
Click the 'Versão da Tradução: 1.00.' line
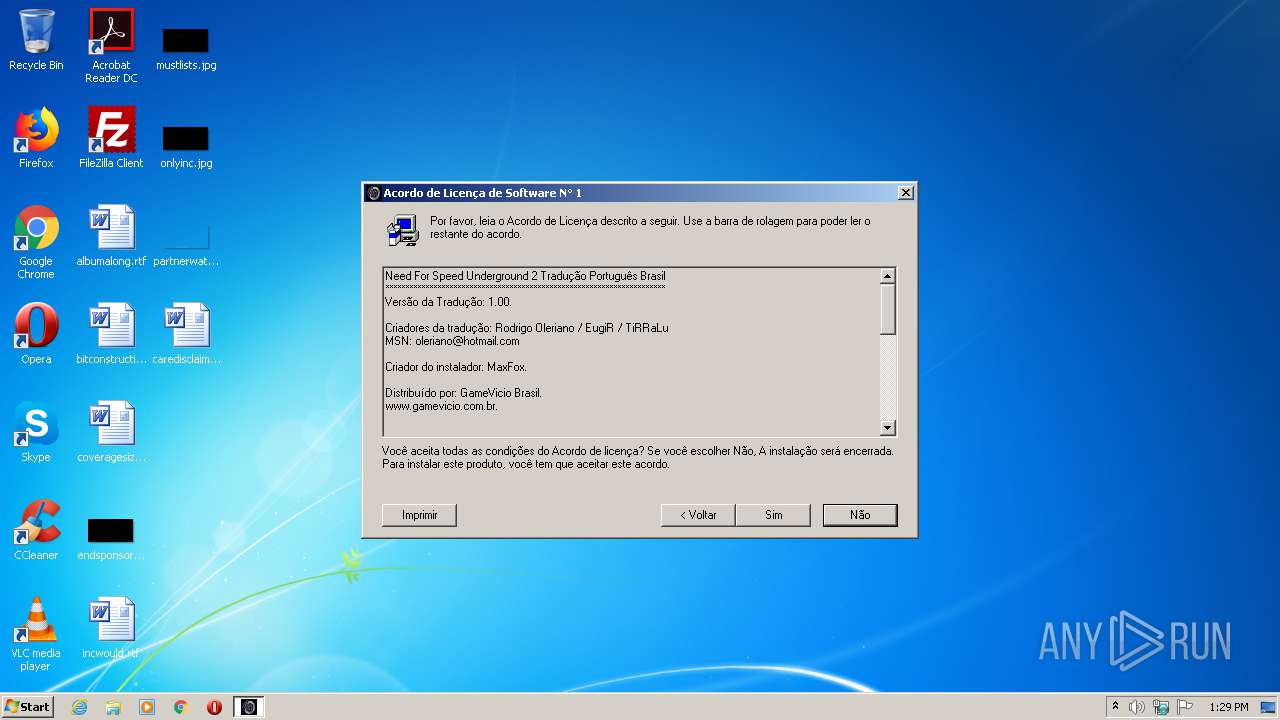coord(449,302)
